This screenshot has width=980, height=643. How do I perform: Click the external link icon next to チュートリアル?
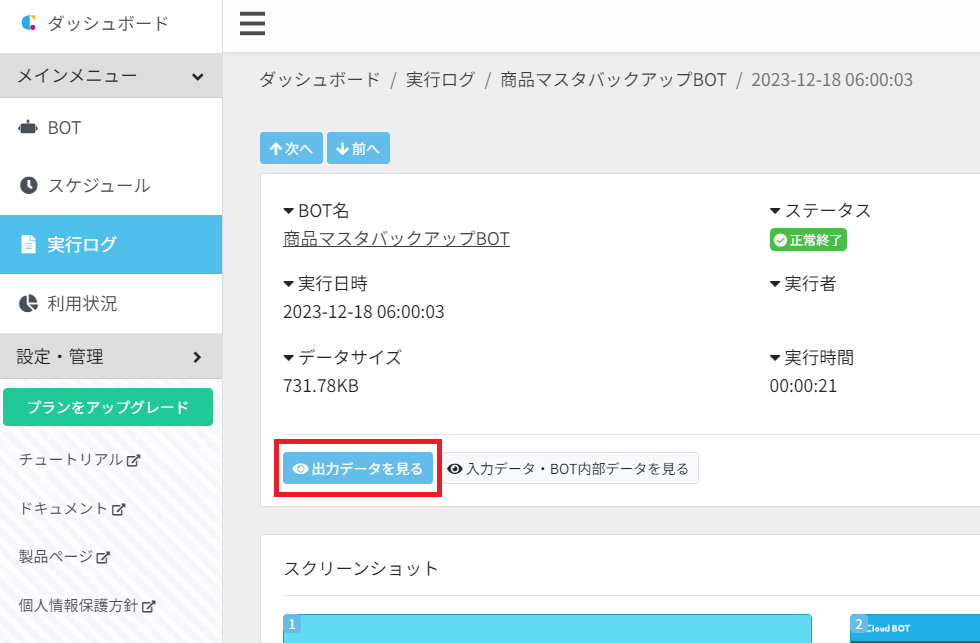(133, 461)
